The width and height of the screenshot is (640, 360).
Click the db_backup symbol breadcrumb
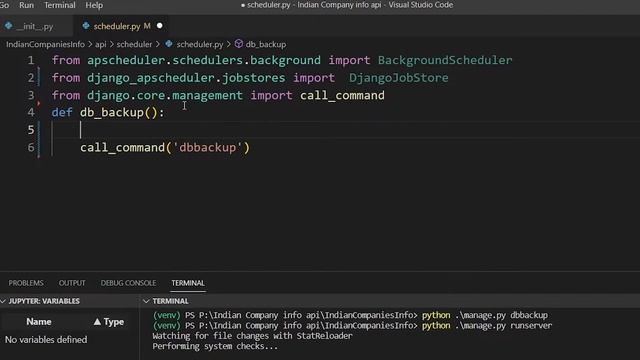266,44
